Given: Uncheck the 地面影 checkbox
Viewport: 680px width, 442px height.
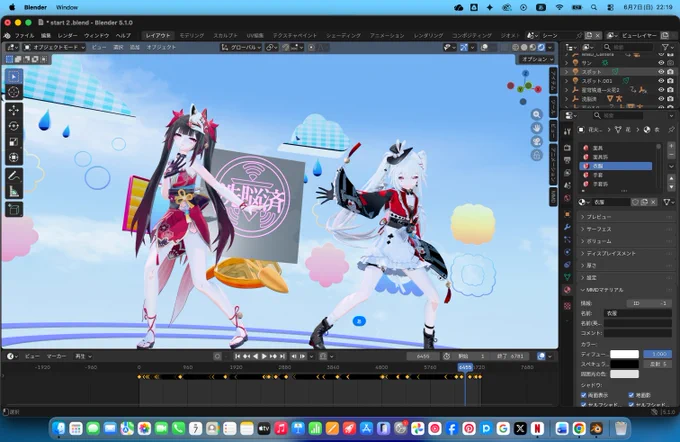Looking at the screenshot, I should (x=631, y=395).
